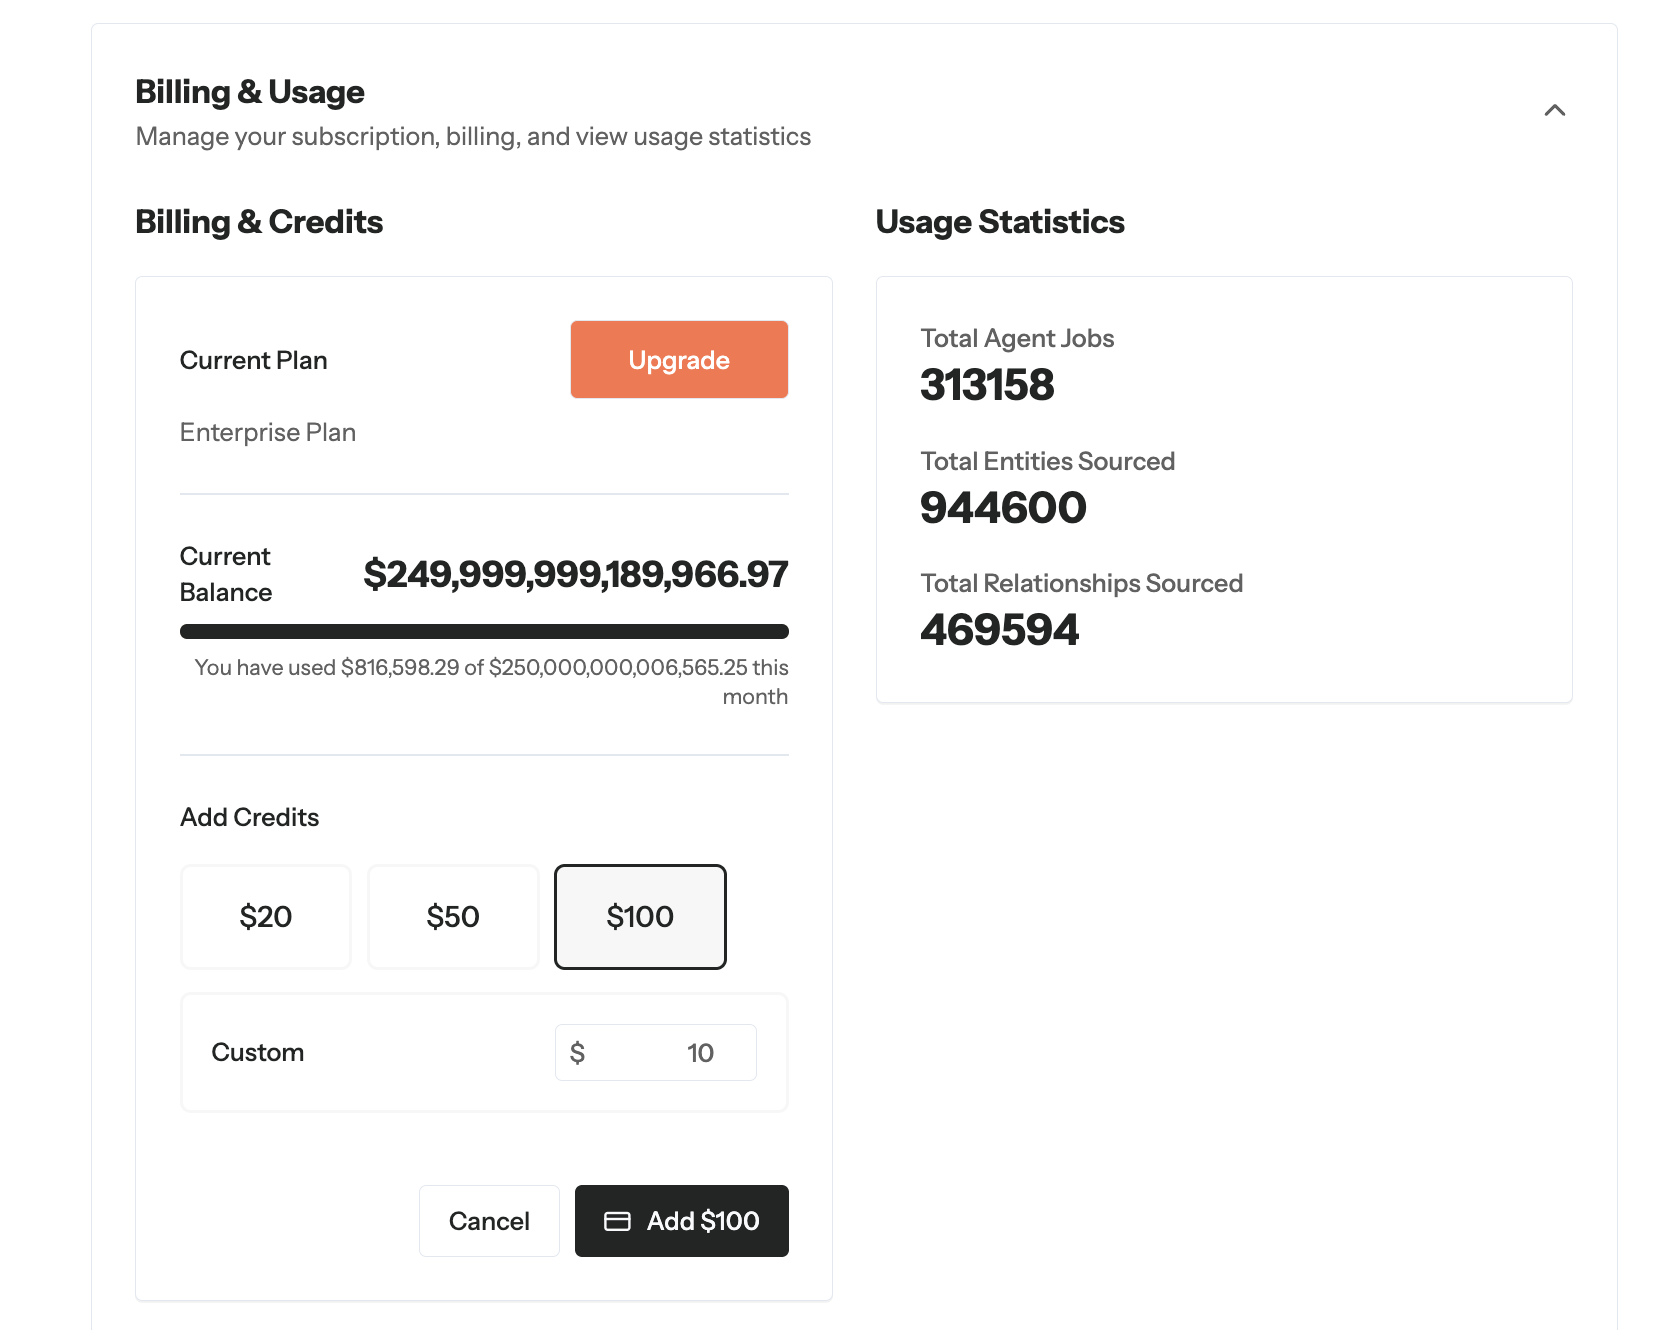1666x1330 pixels.
Task: Click the Enterprise Plan label
Action: [268, 432]
